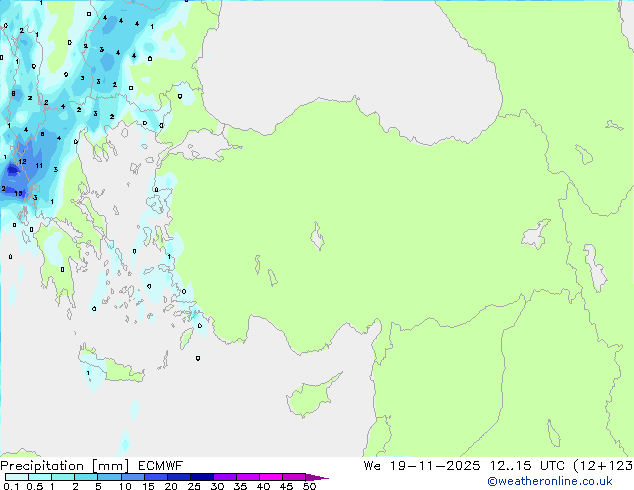The height and width of the screenshot is (490, 634).
Task: Click the '12..15 UTC' time text
Action: (x=527, y=466)
